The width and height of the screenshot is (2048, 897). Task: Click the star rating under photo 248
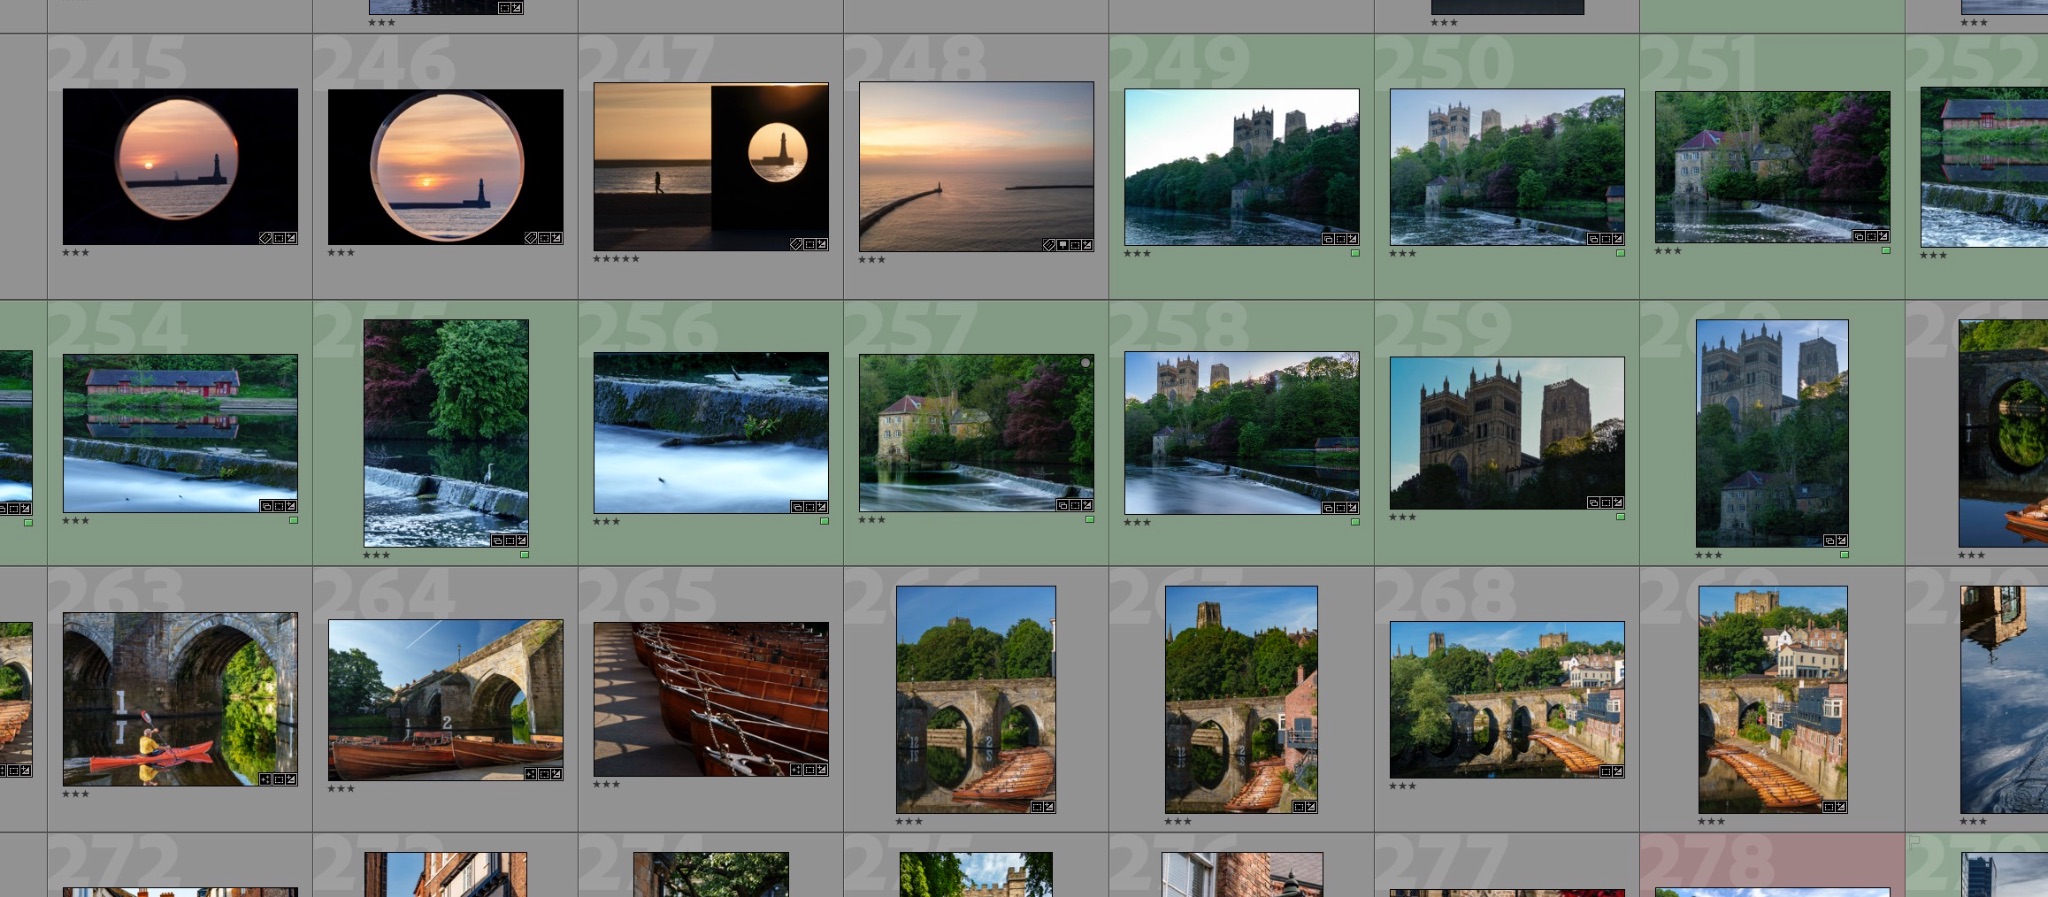click(x=872, y=260)
